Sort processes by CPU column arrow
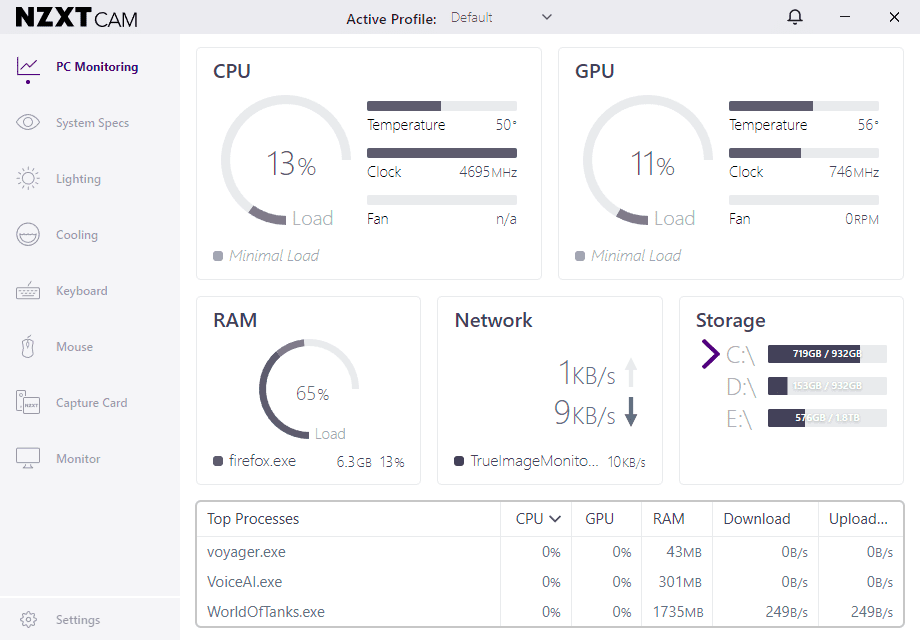 (555, 519)
